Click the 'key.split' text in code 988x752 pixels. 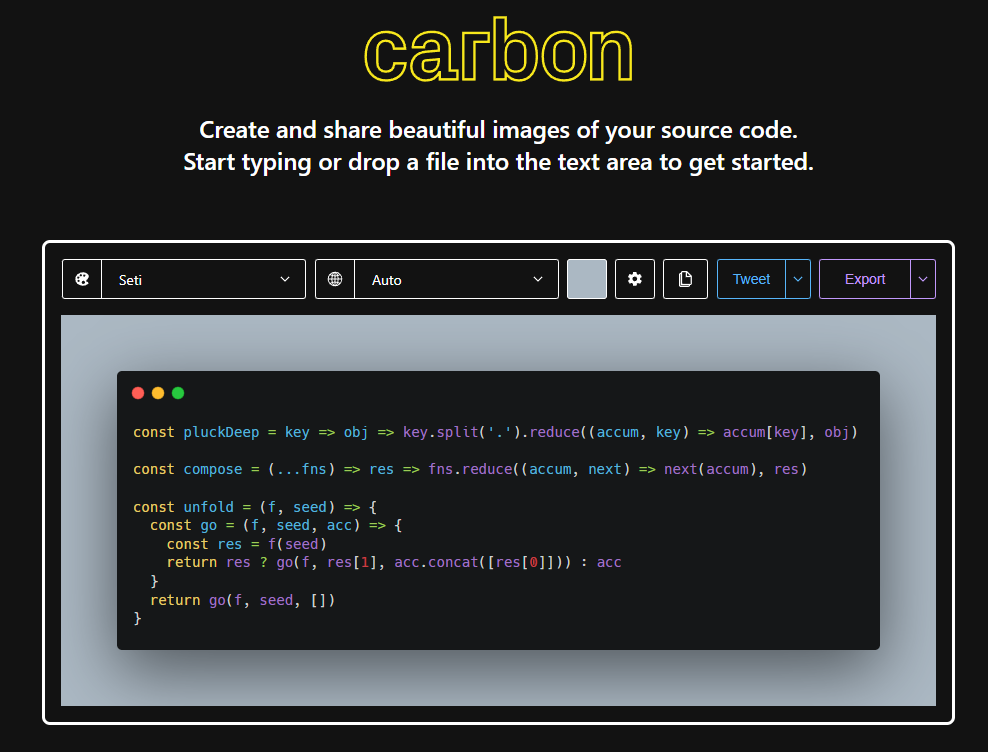click(x=440, y=432)
